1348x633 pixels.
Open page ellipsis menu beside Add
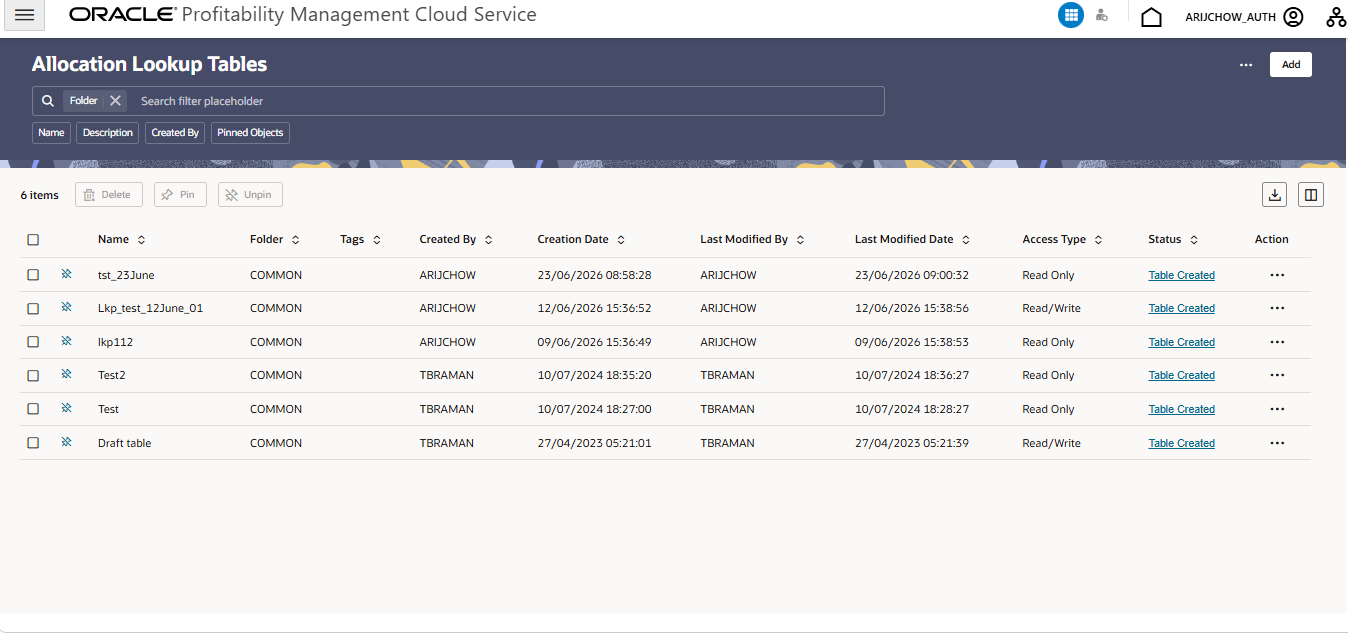1246,64
